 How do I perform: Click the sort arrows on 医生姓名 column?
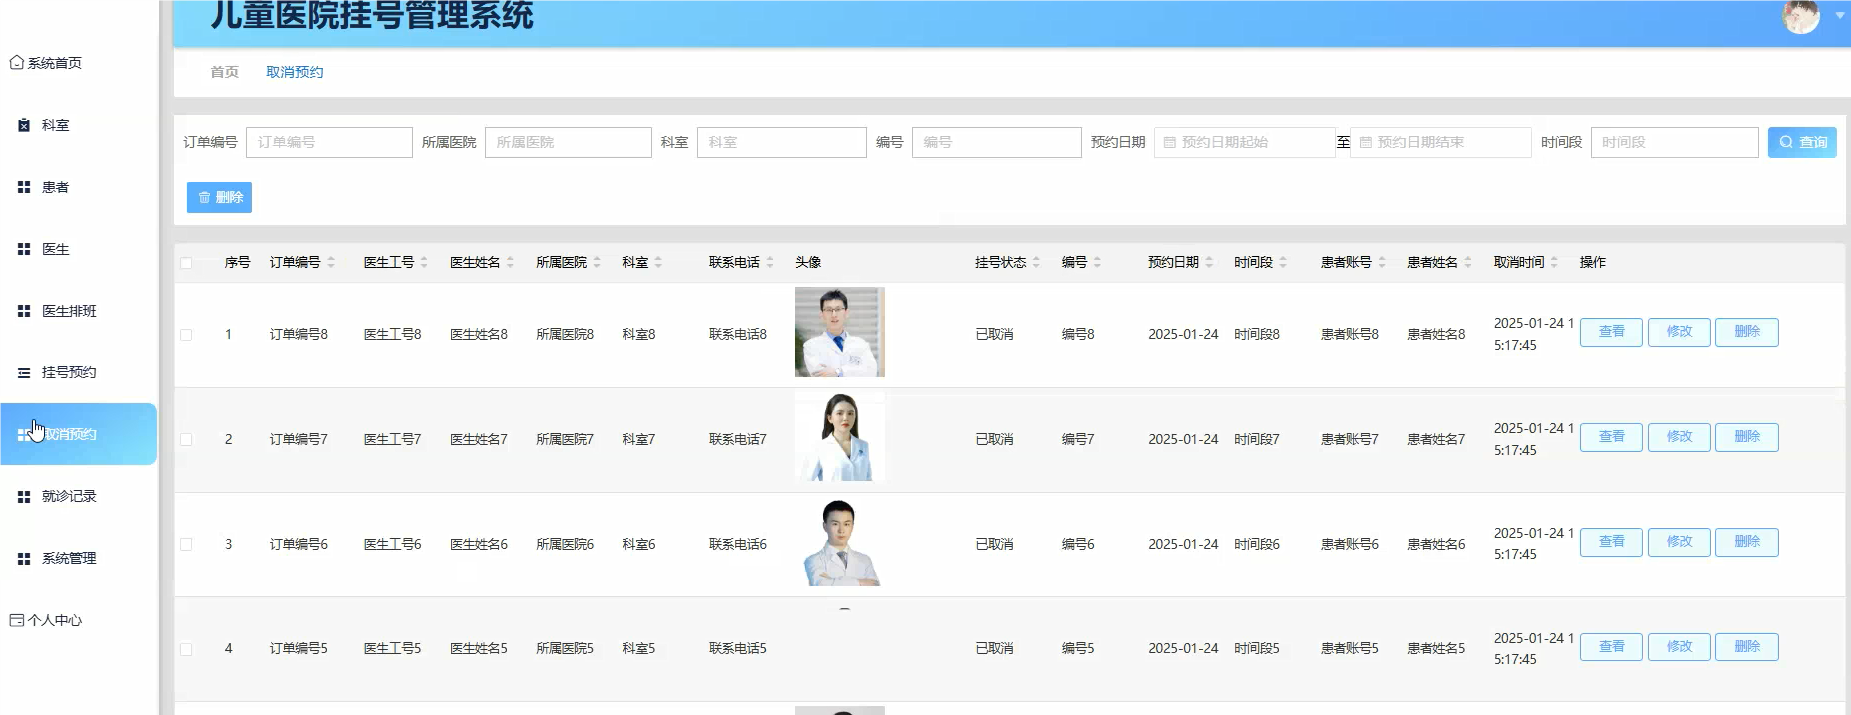click(x=510, y=263)
